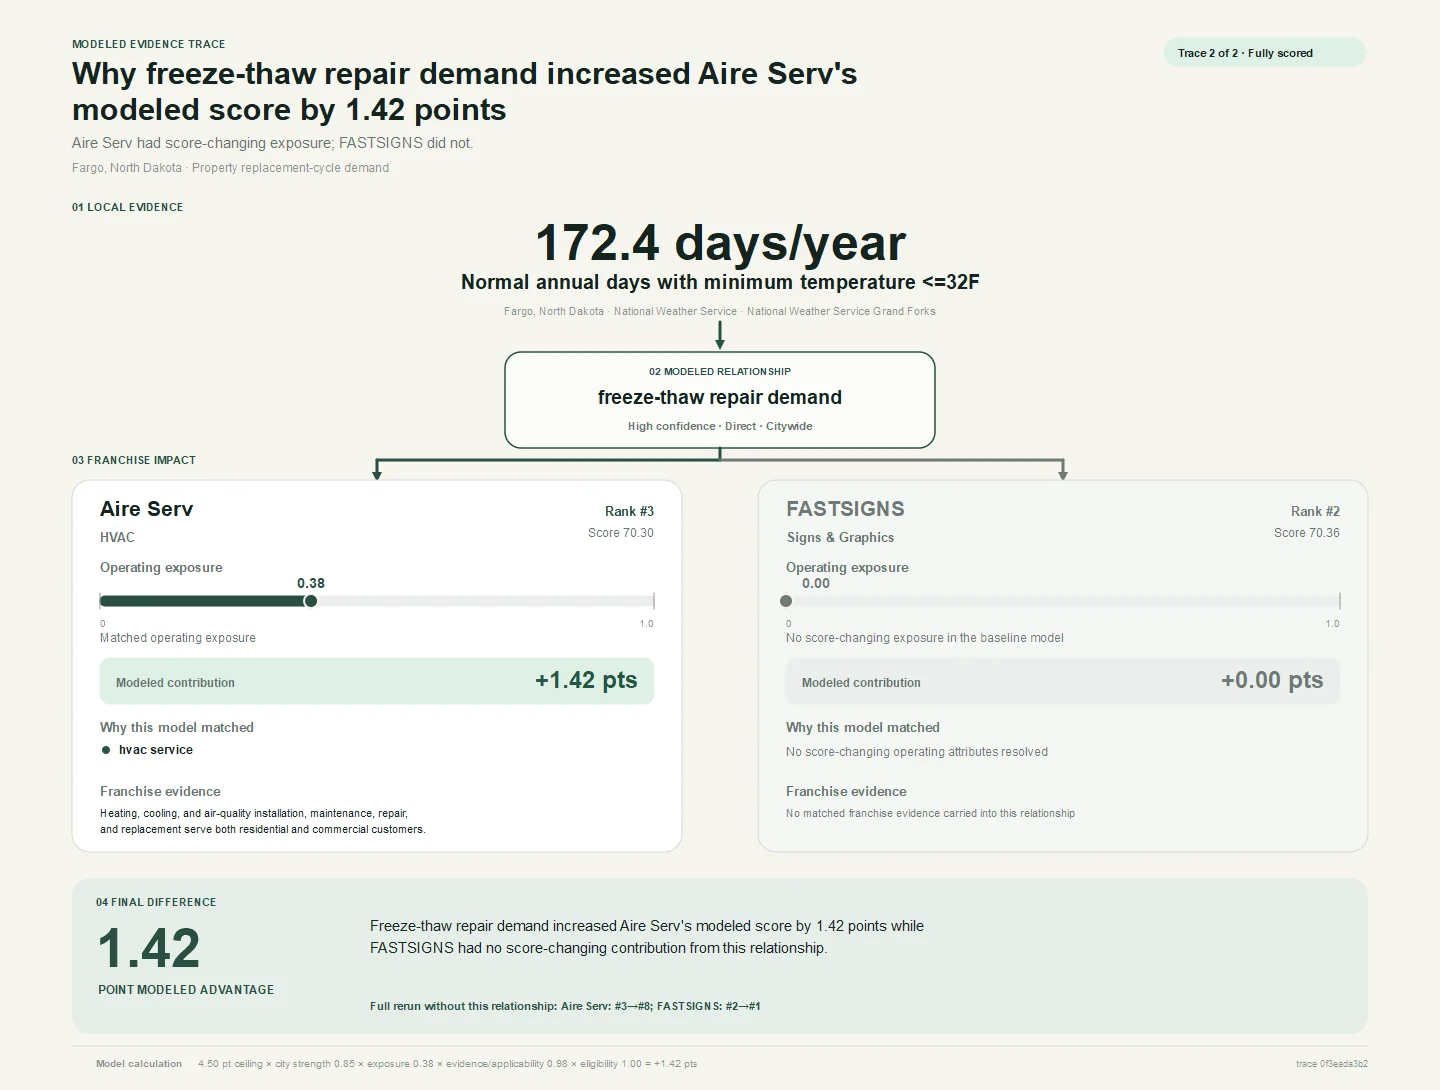Click the 'Trace 2 of 2 · Fully scored' badge
The width and height of the screenshot is (1440, 1090).
point(1264,53)
